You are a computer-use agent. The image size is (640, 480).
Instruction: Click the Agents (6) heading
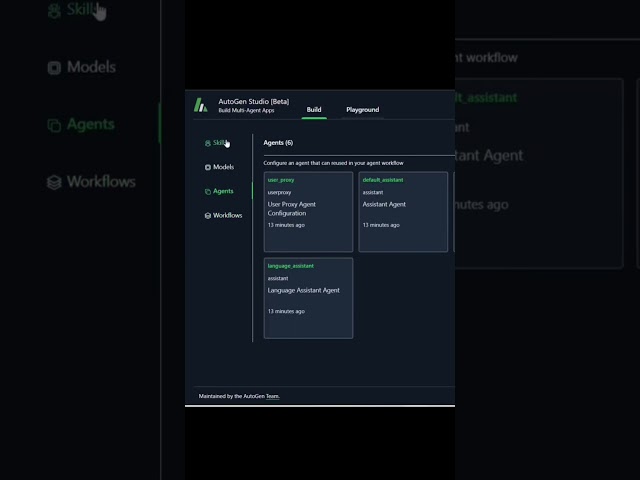click(278, 142)
